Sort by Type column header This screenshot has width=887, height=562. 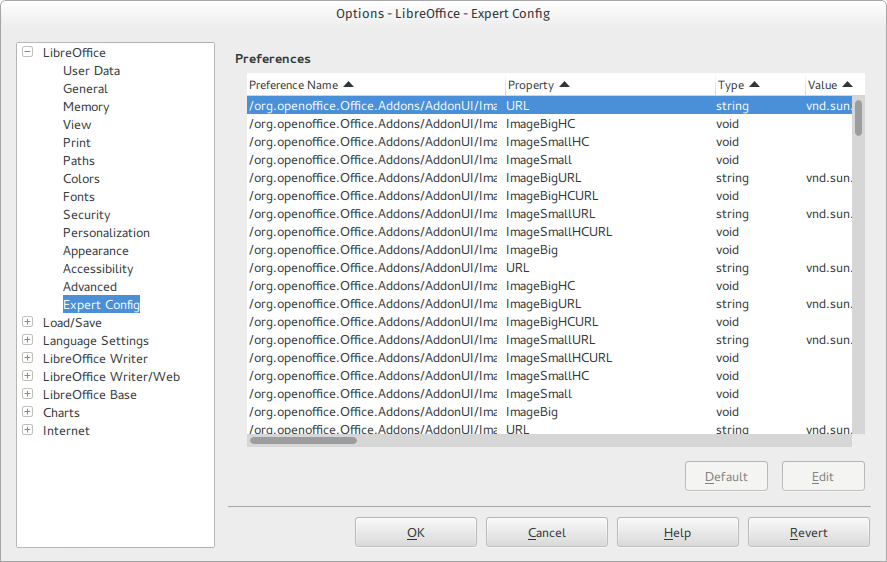pyautogui.click(x=738, y=85)
